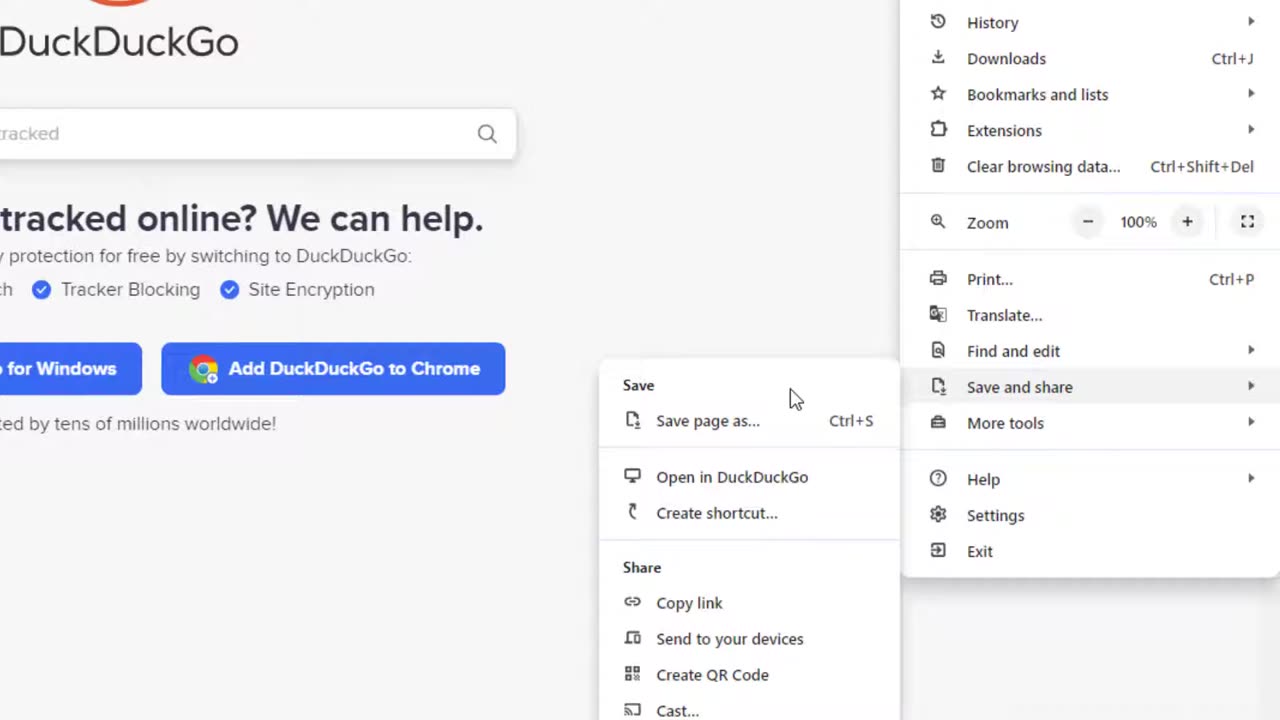Click the Copy link chain icon
Viewport: 1280px width, 720px height.
[x=632, y=603]
